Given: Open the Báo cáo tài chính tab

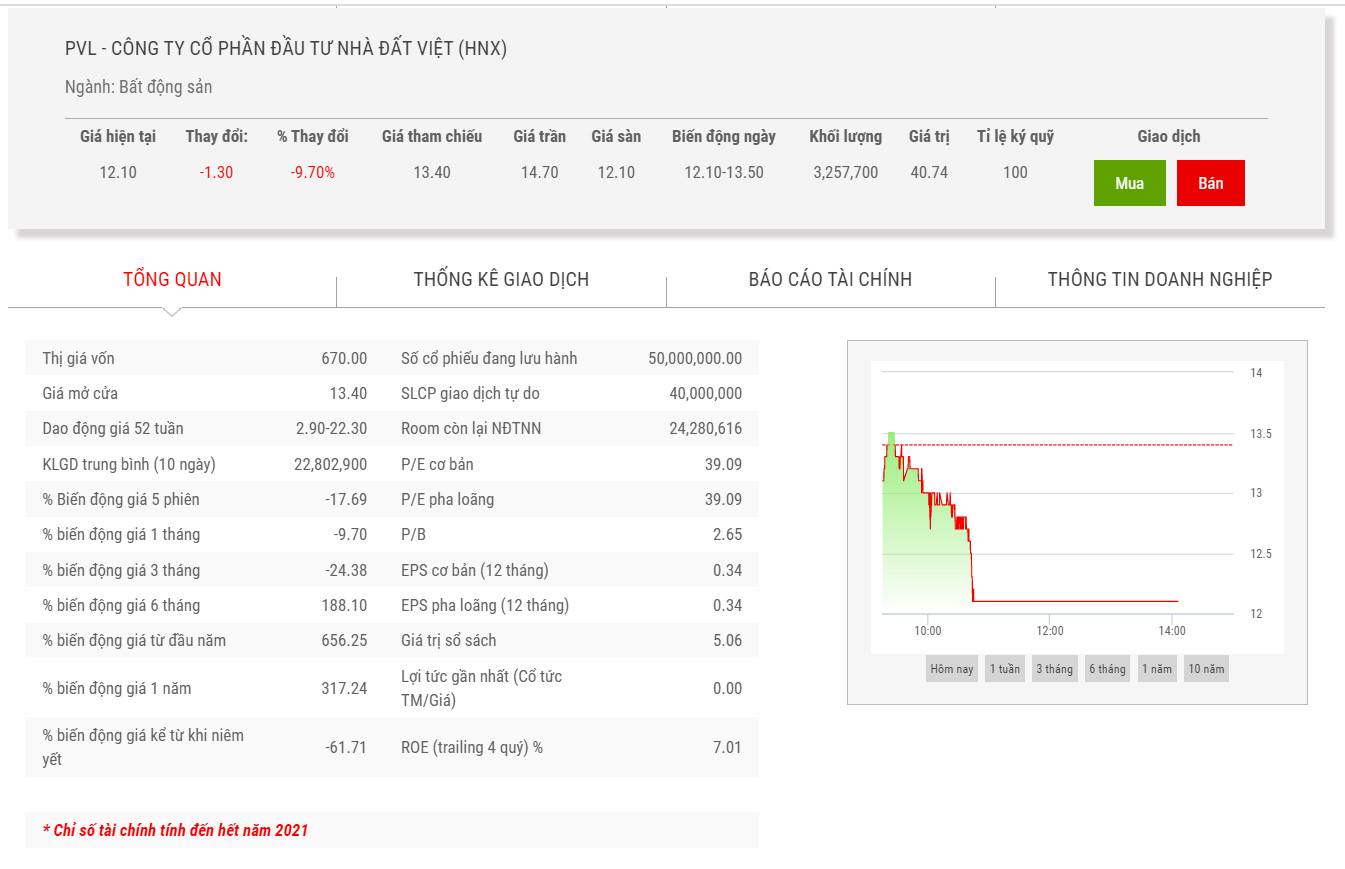Looking at the screenshot, I should [x=830, y=279].
